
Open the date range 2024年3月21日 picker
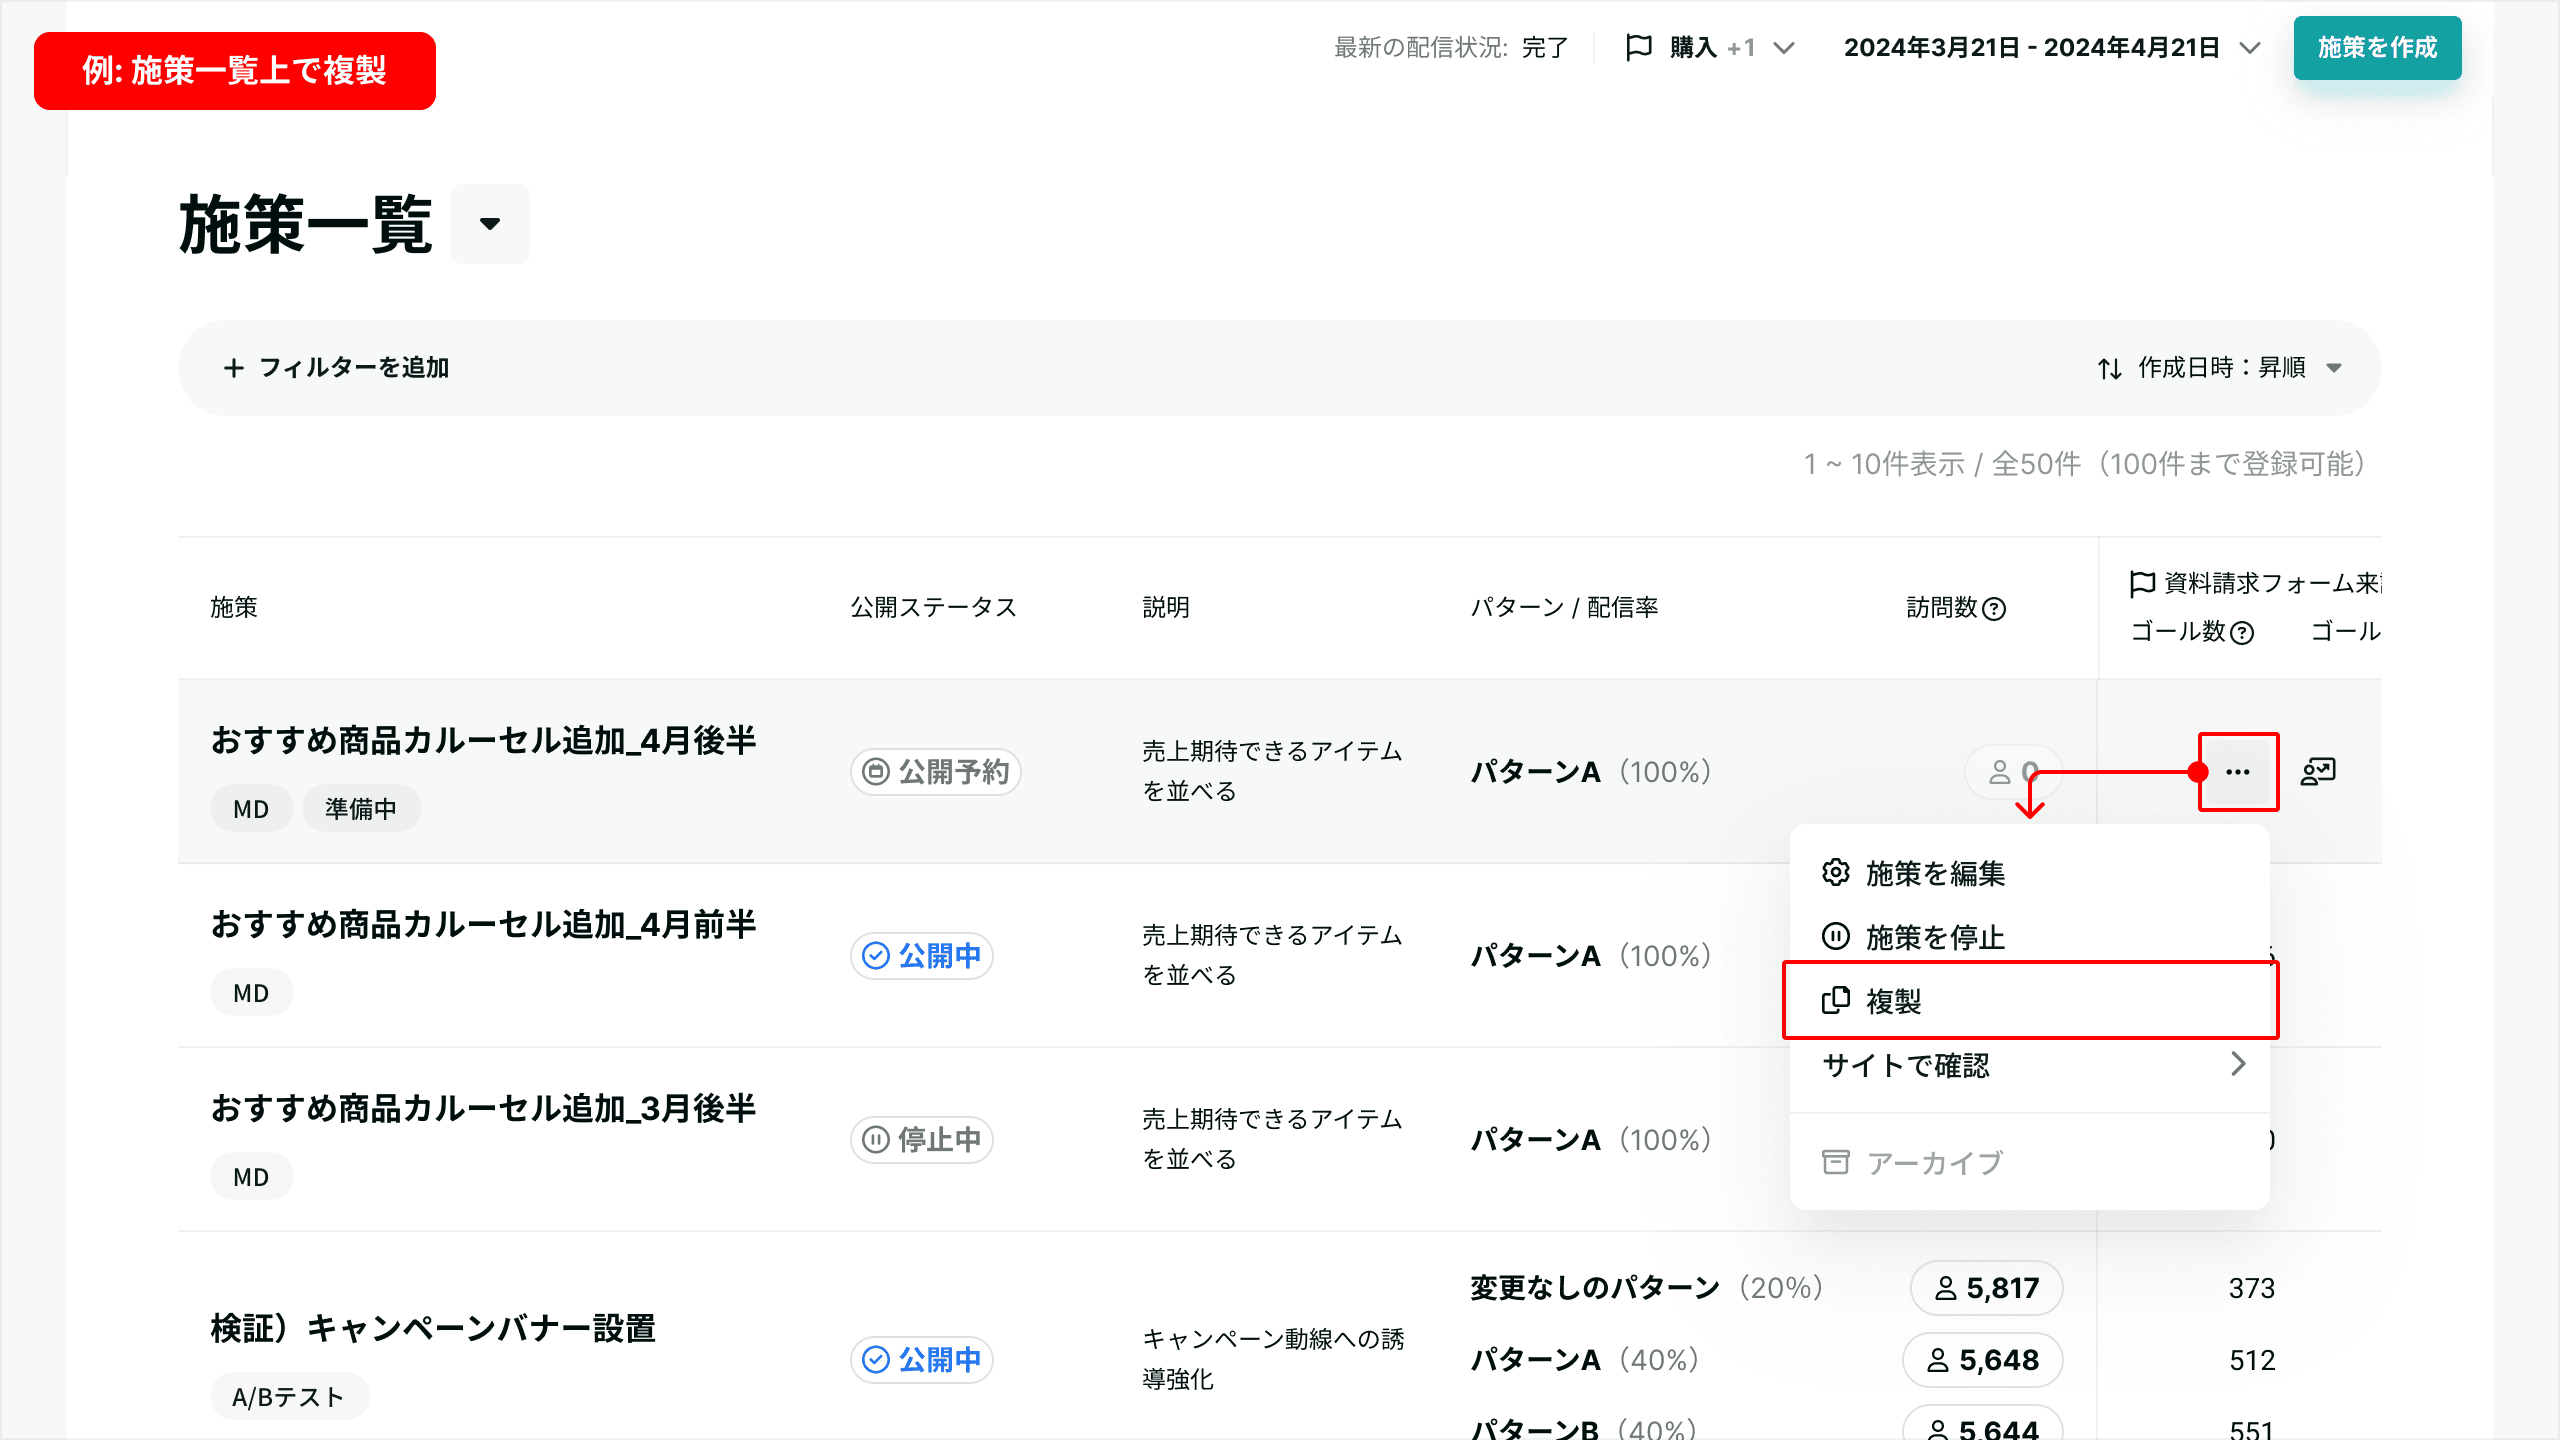coord(2052,48)
